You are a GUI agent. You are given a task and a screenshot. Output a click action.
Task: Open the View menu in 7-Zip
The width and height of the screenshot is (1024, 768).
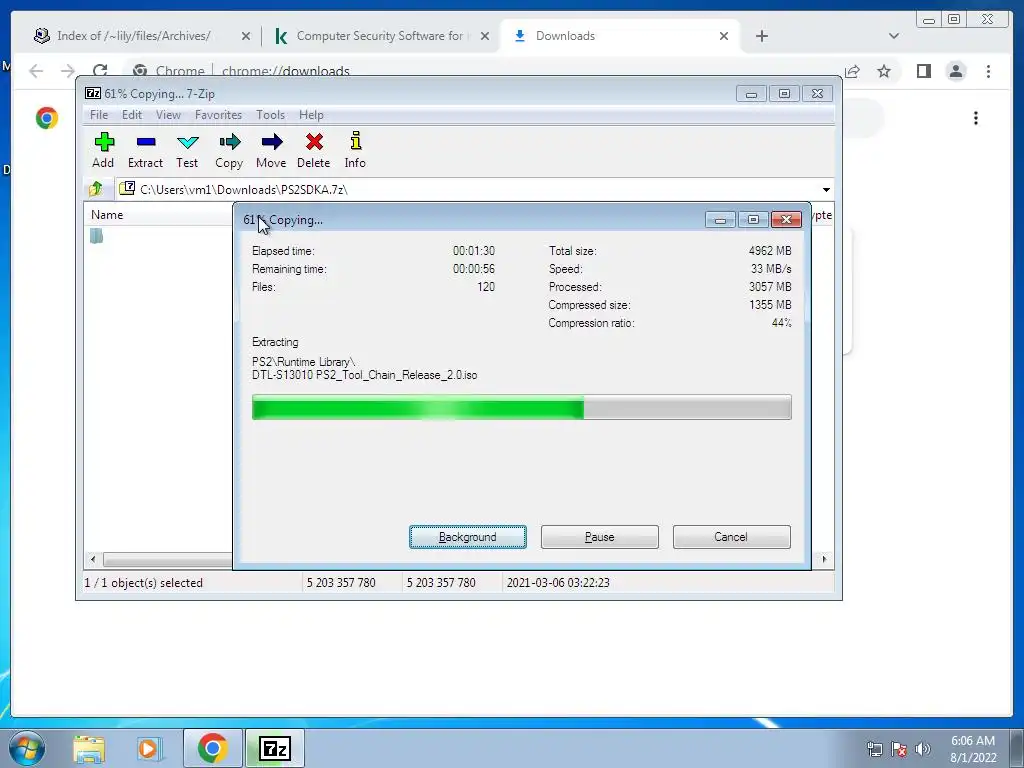168,115
